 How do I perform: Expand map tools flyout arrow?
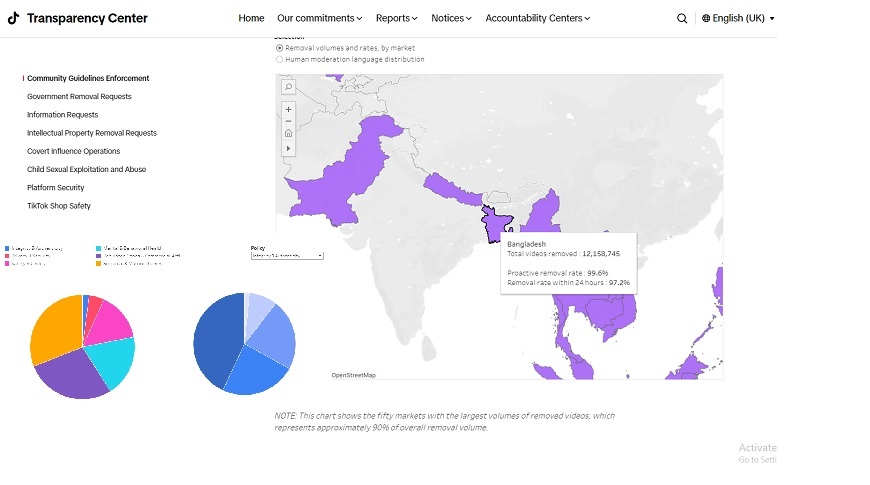288,148
